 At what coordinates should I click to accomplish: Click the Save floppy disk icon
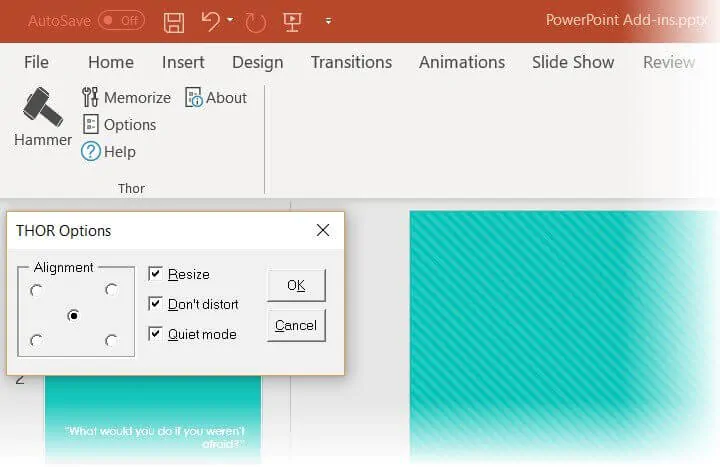[173, 20]
